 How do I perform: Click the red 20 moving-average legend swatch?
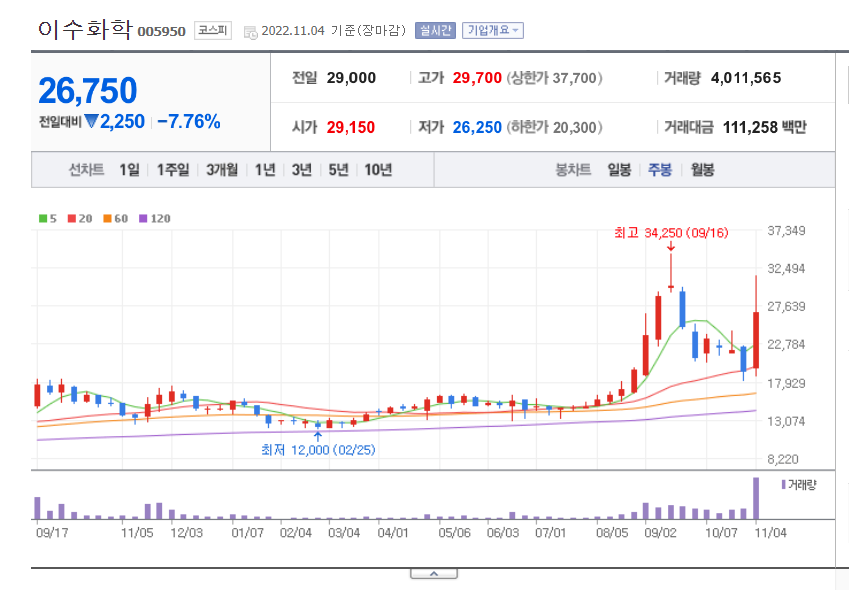pyautogui.click(x=71, y=219)
